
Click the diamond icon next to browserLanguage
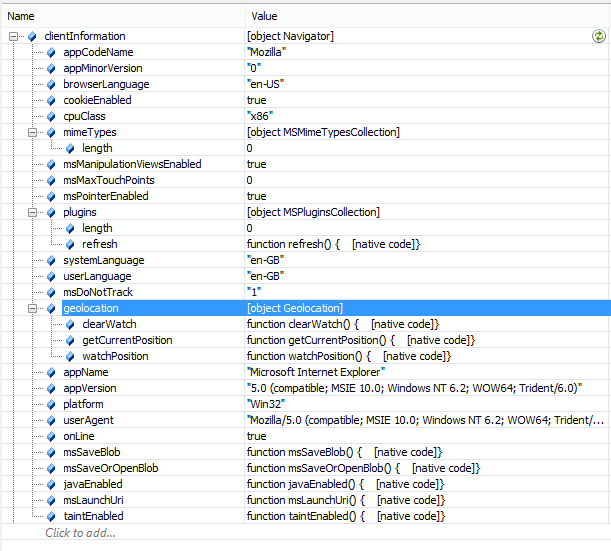51,85
